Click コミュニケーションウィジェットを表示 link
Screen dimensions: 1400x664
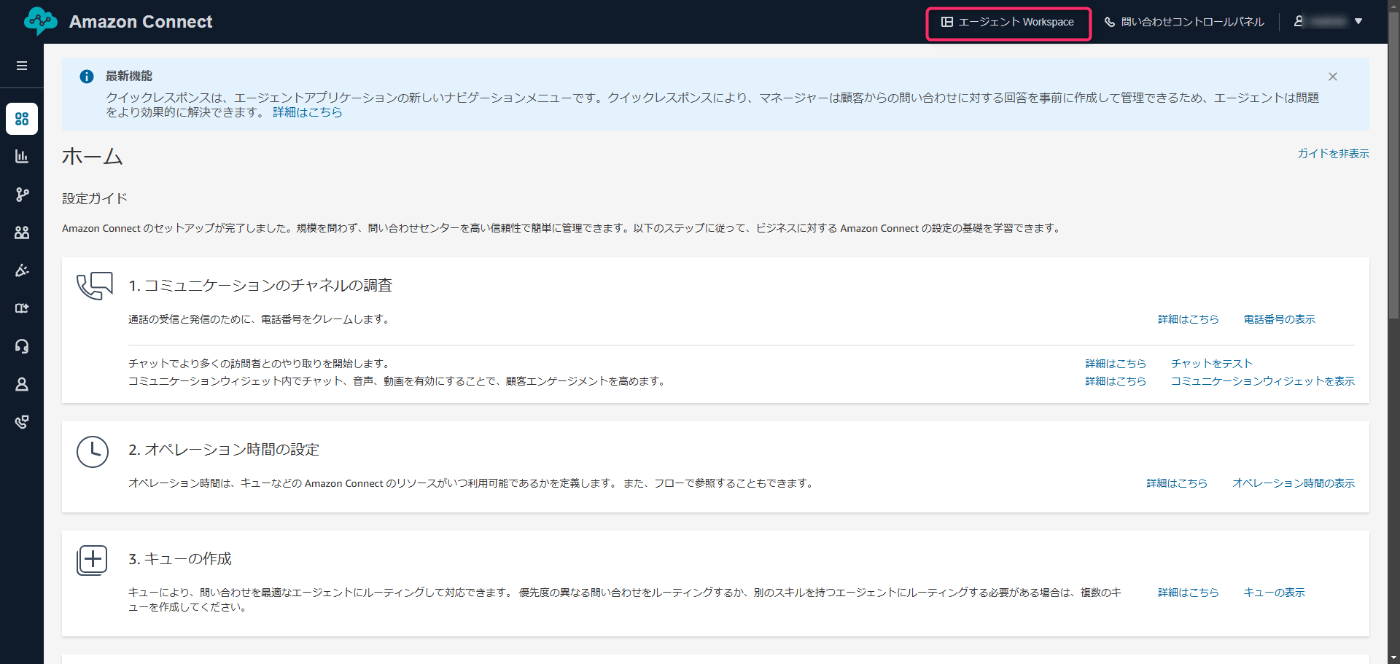tap(1263, 382)
